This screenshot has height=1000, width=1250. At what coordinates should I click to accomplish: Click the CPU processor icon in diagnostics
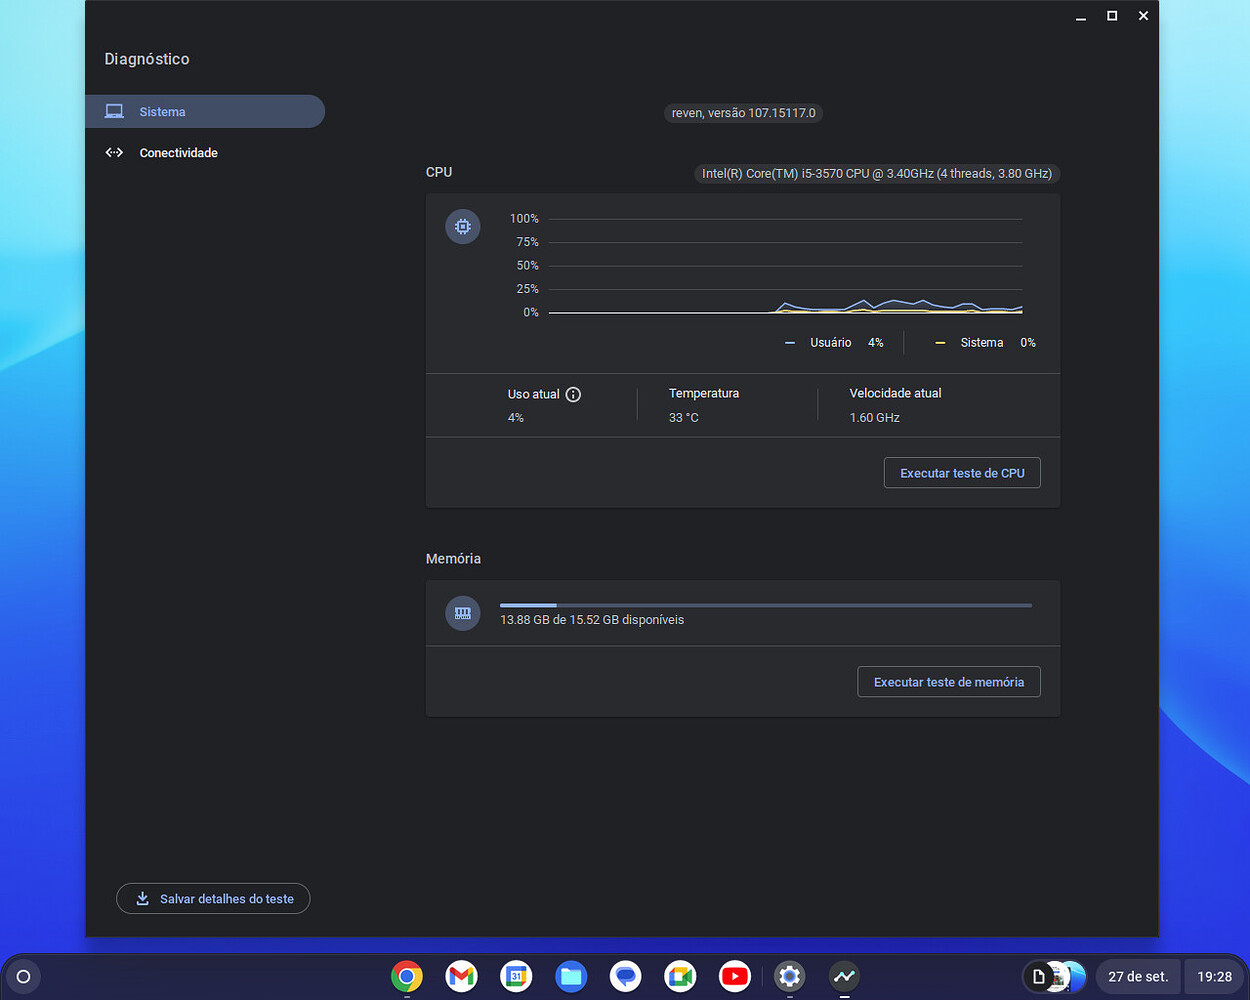462,226
